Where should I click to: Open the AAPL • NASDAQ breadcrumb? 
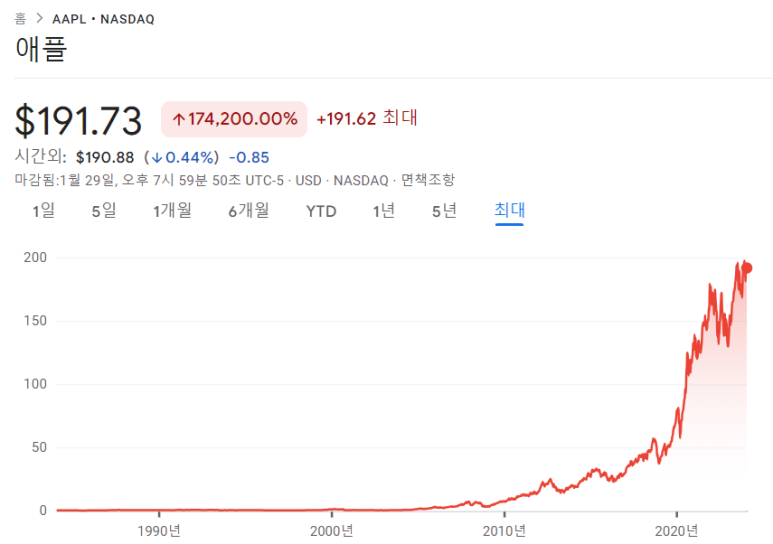point(103,19)
